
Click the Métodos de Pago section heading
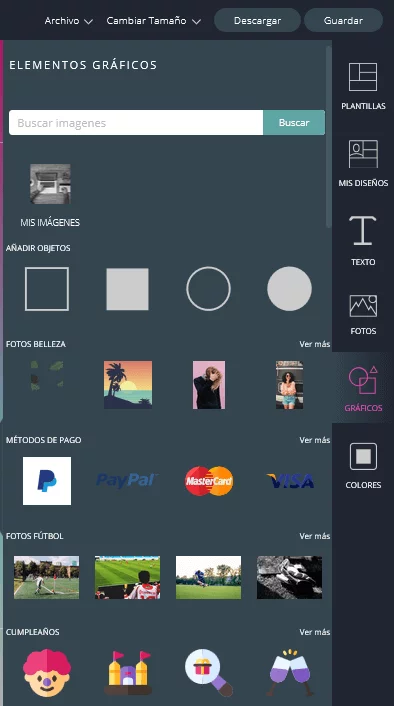(x=44, y=440)
